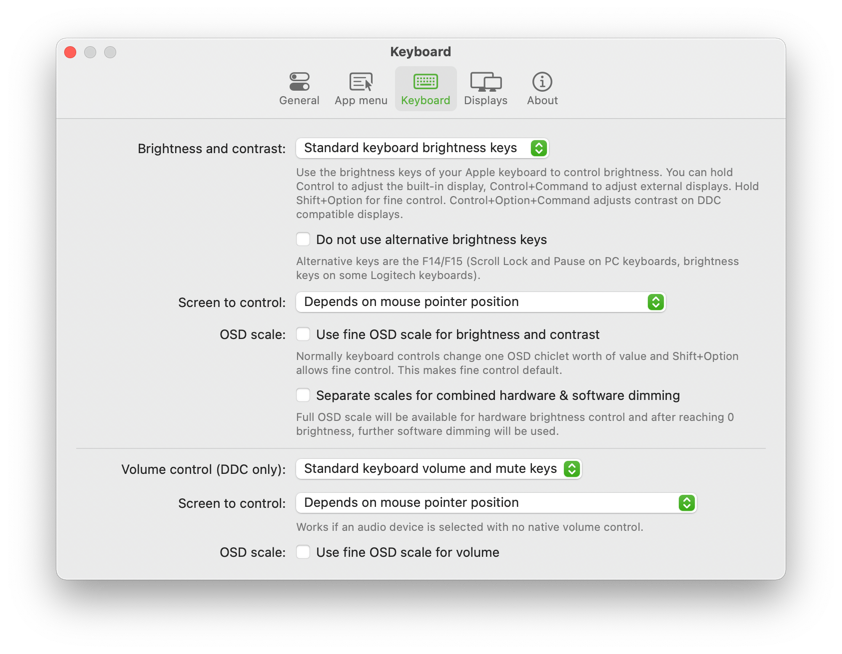The image size is (842, 654).
Task: Click the 'Keyboard' window title text
Action: click(420, 52)
